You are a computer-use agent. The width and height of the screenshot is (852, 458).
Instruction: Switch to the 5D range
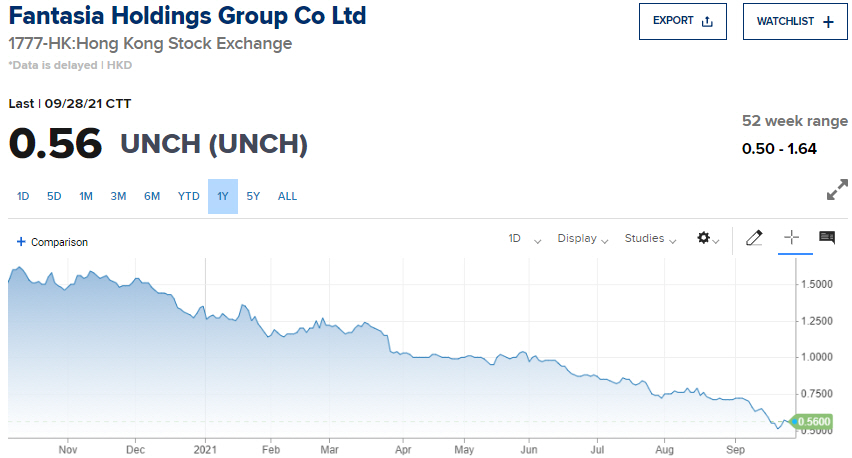[54, 196]
